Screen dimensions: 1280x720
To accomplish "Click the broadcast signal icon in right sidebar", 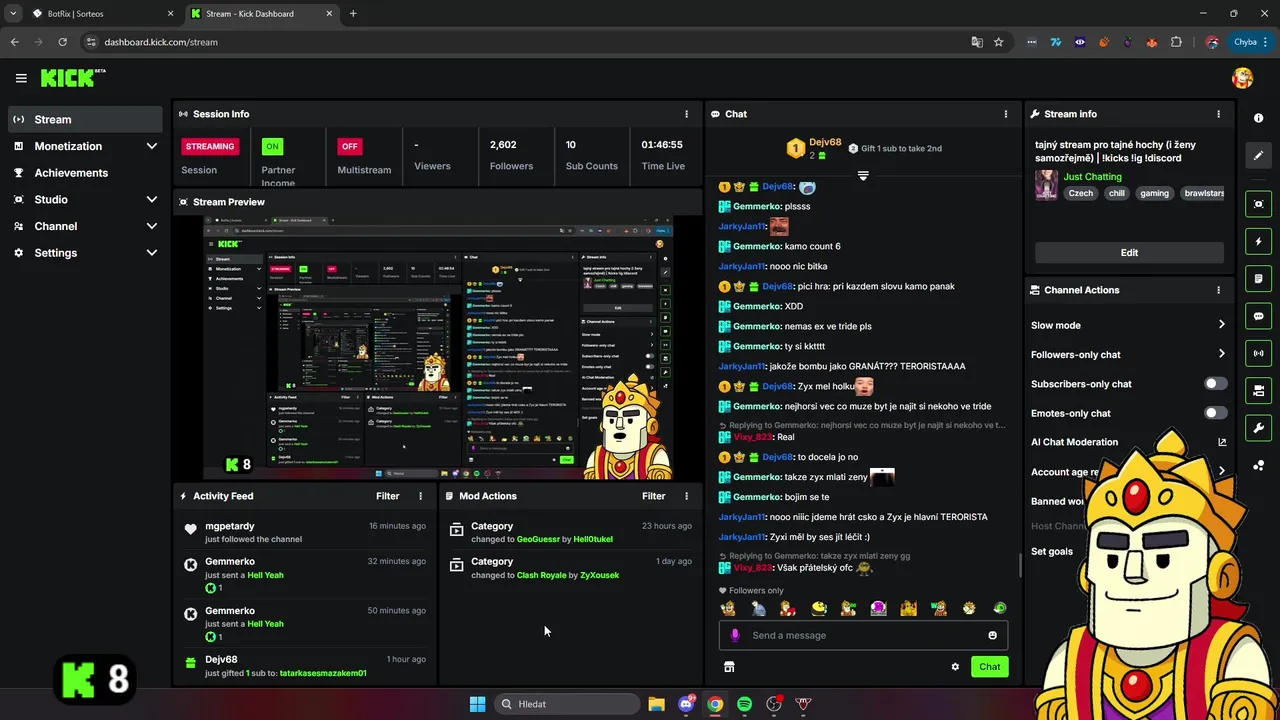I will tap(1258, 353).
